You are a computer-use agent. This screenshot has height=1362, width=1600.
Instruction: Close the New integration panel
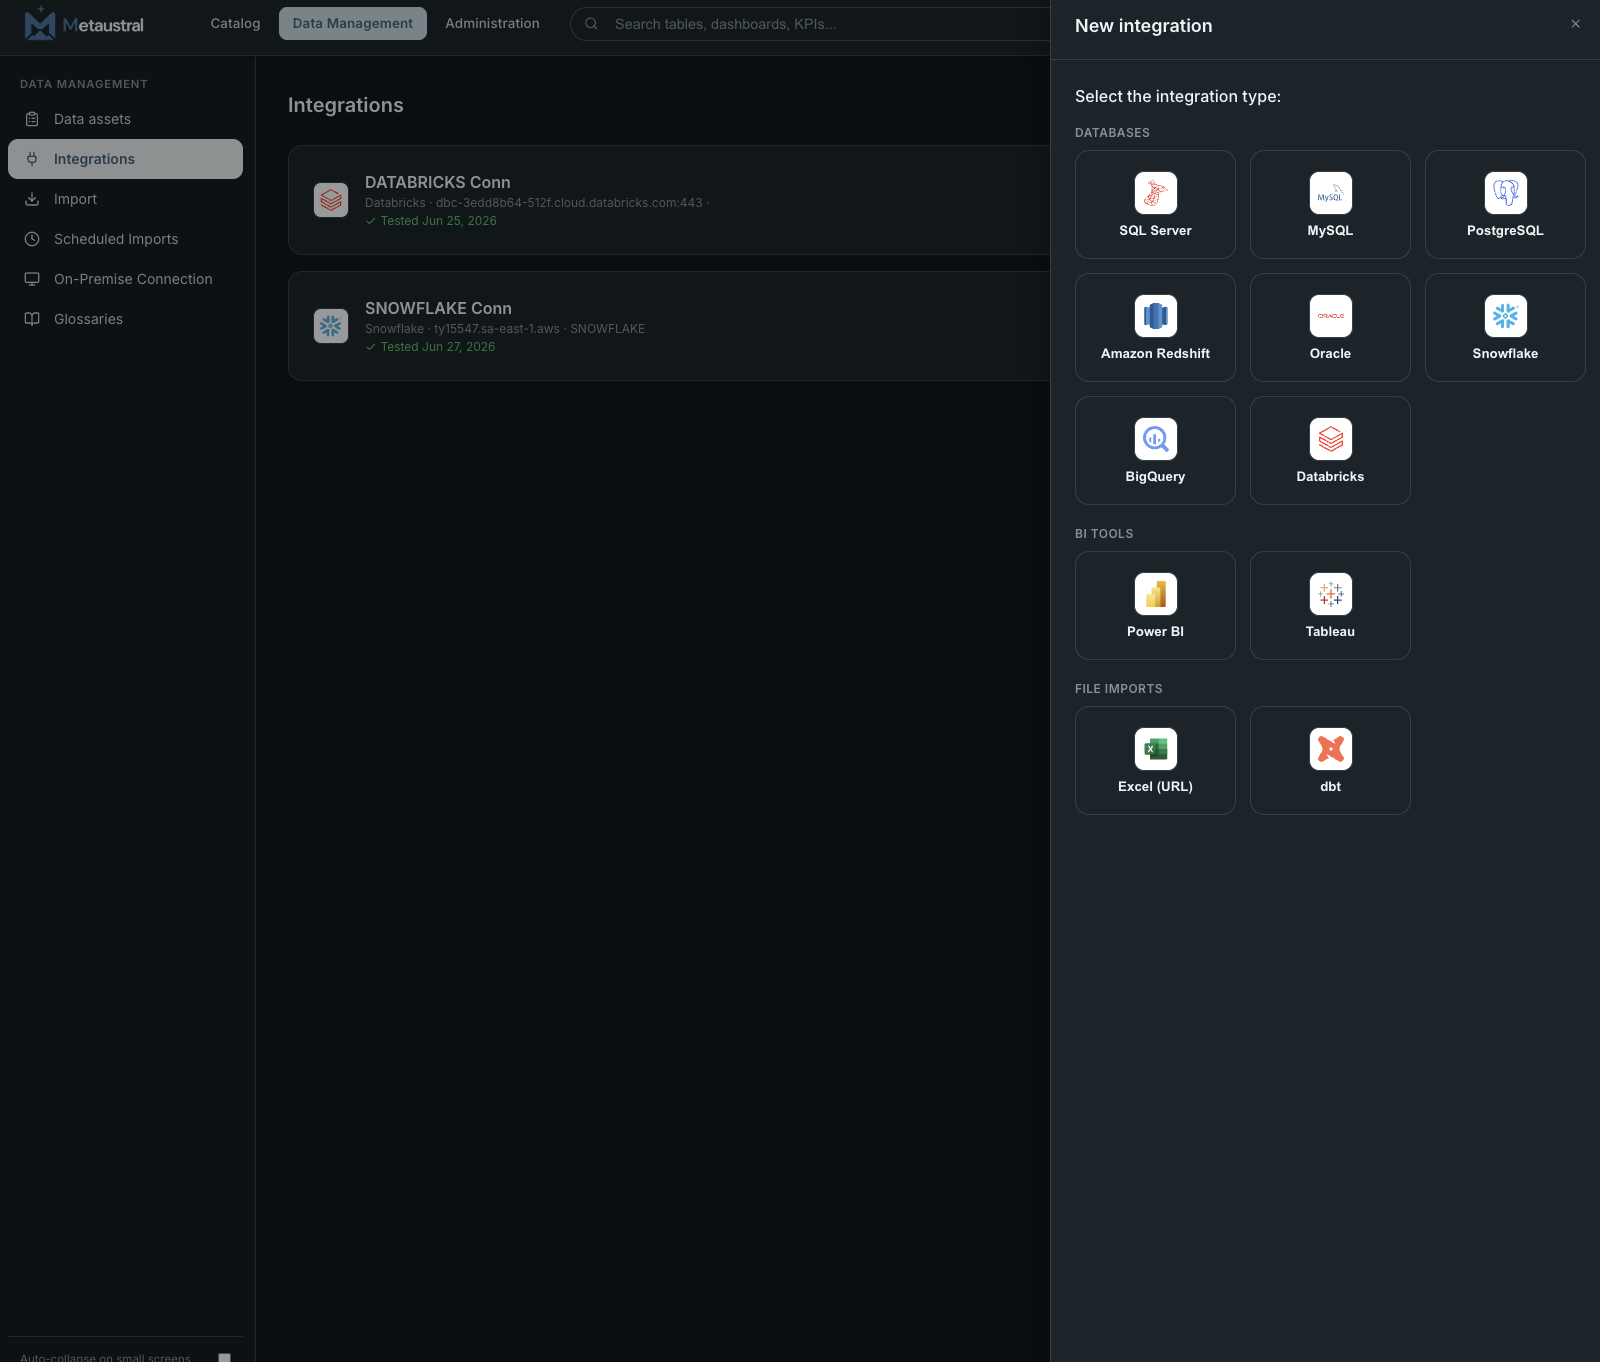pos(1575,24)
